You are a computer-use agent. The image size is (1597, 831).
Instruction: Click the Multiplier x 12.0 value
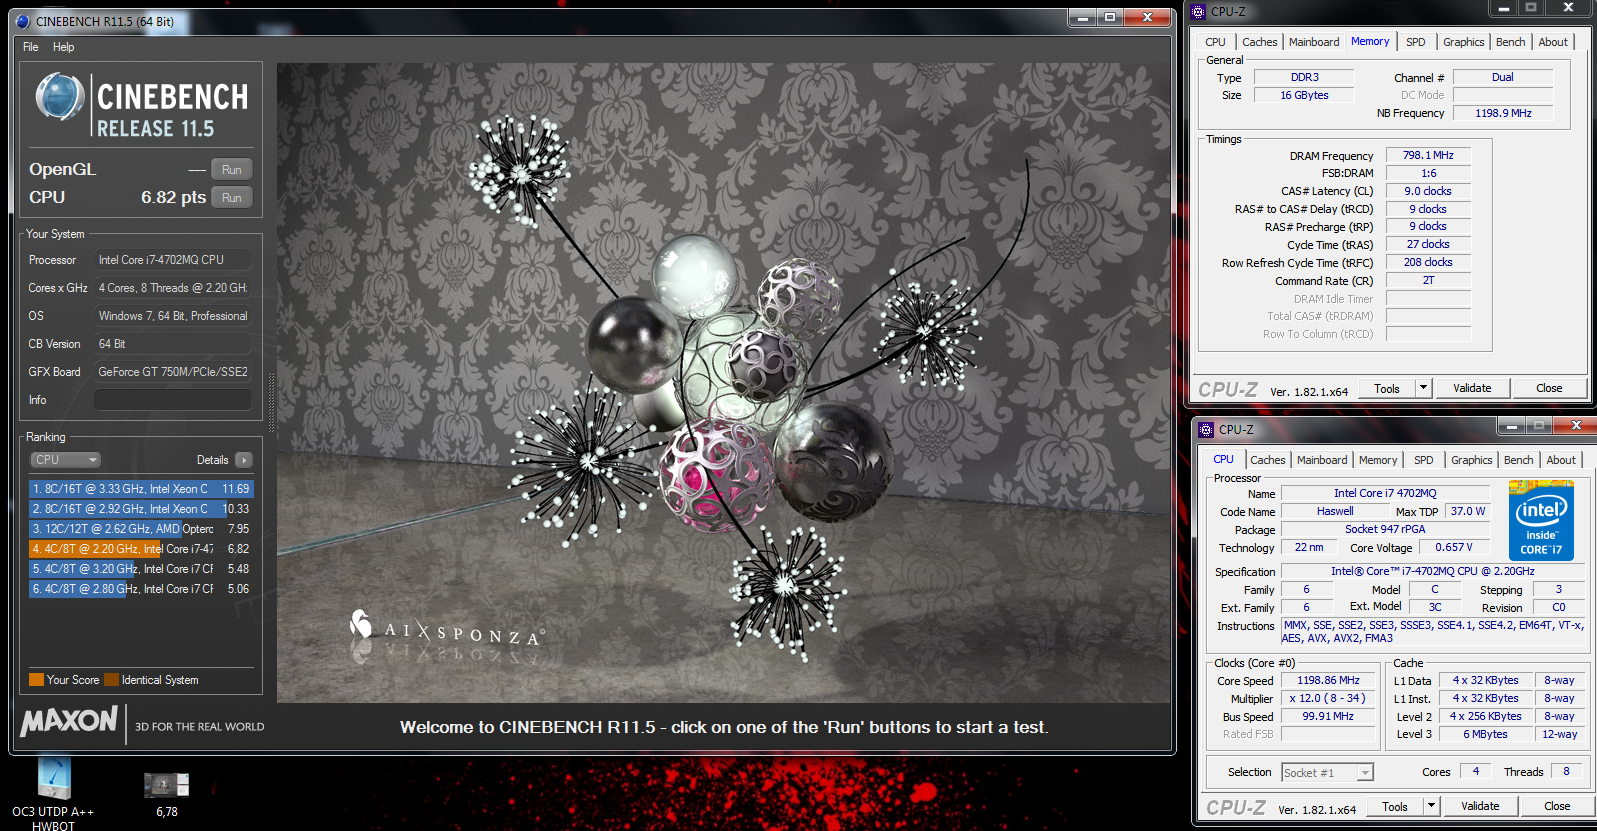point(1328,699)
